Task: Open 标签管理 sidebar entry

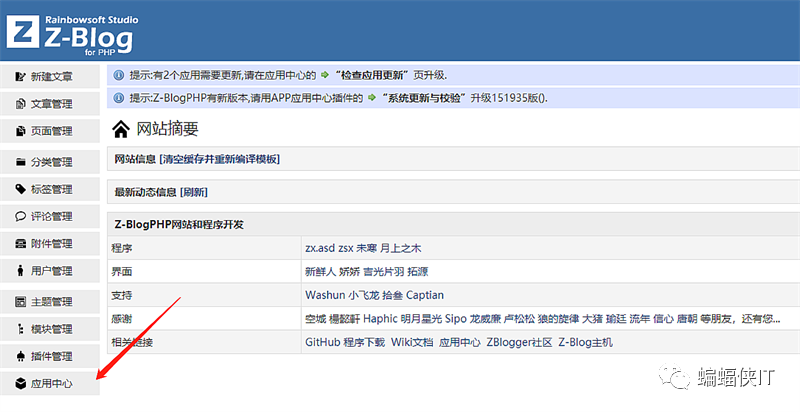Action: coord(50,189)
